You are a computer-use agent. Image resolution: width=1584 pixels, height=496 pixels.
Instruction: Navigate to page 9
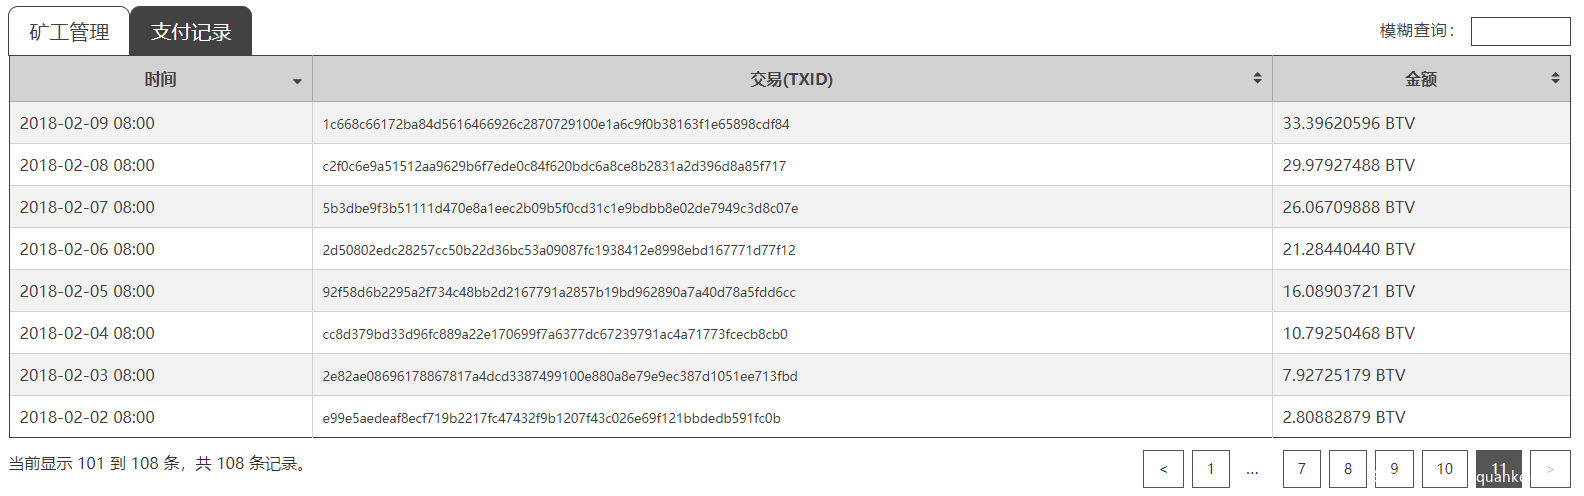[1394, 469]
